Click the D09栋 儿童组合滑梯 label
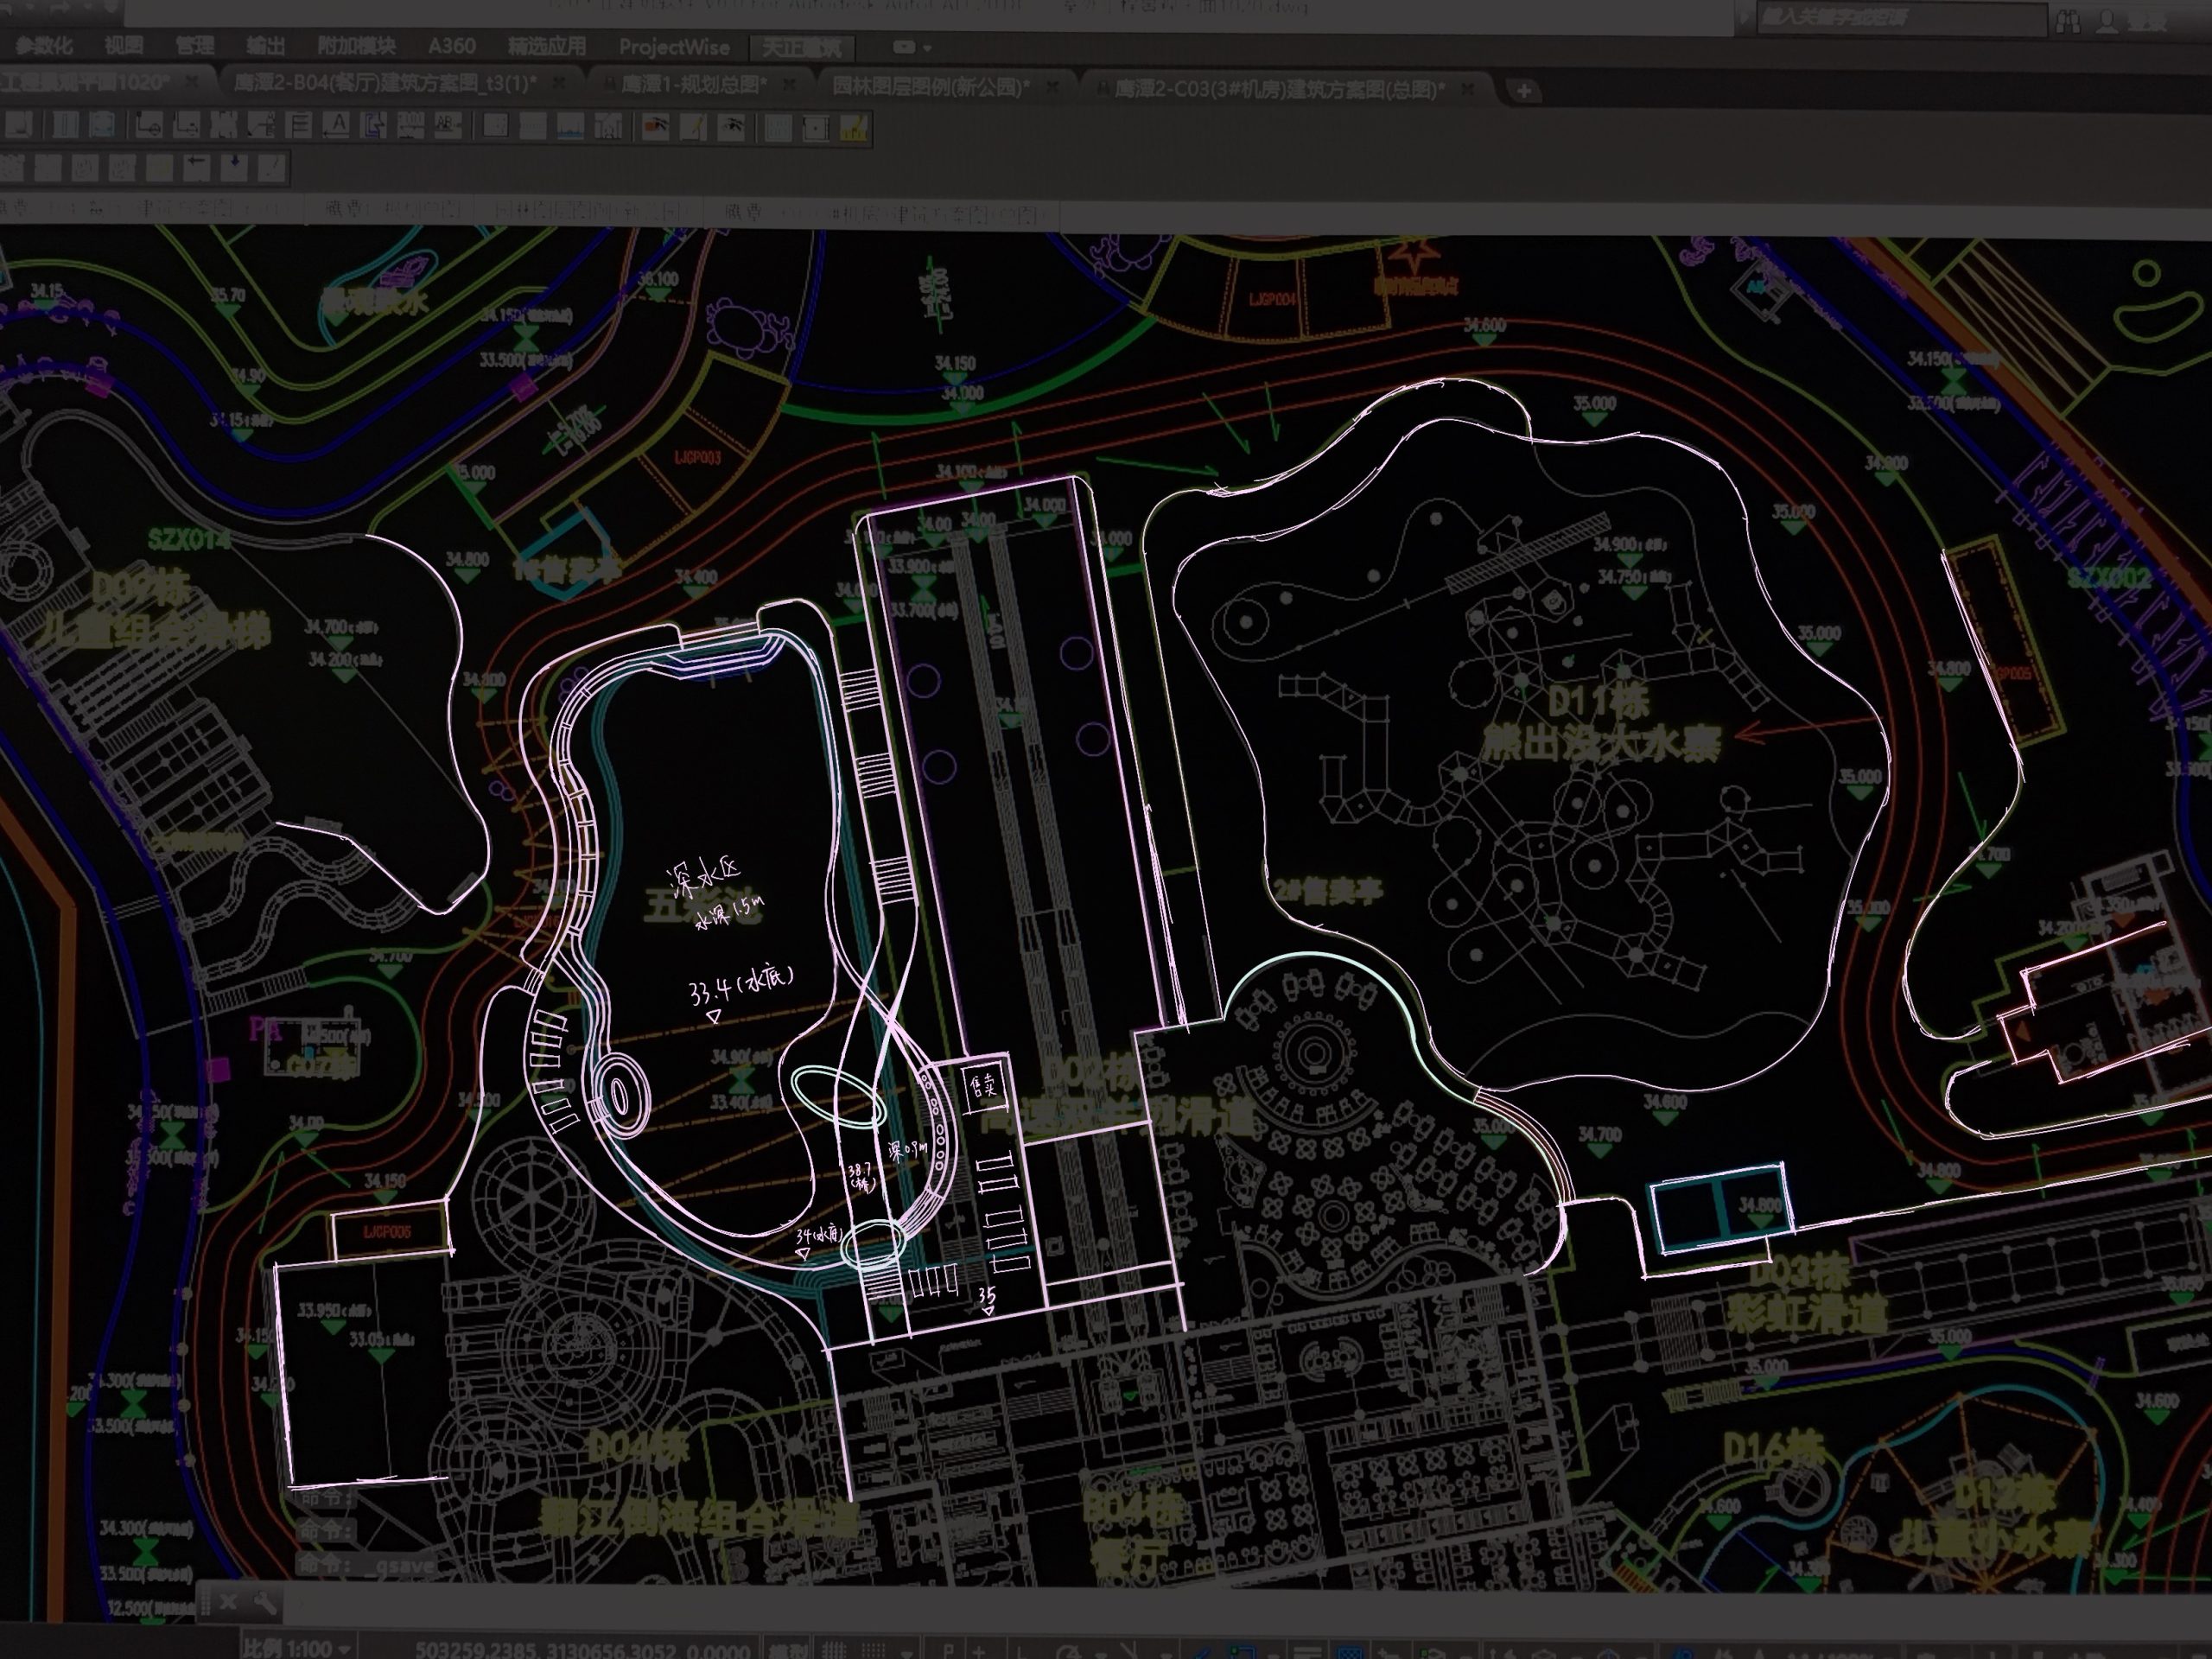The image size is (2212, 1659). pyautogui.click(x=155, y=610)
